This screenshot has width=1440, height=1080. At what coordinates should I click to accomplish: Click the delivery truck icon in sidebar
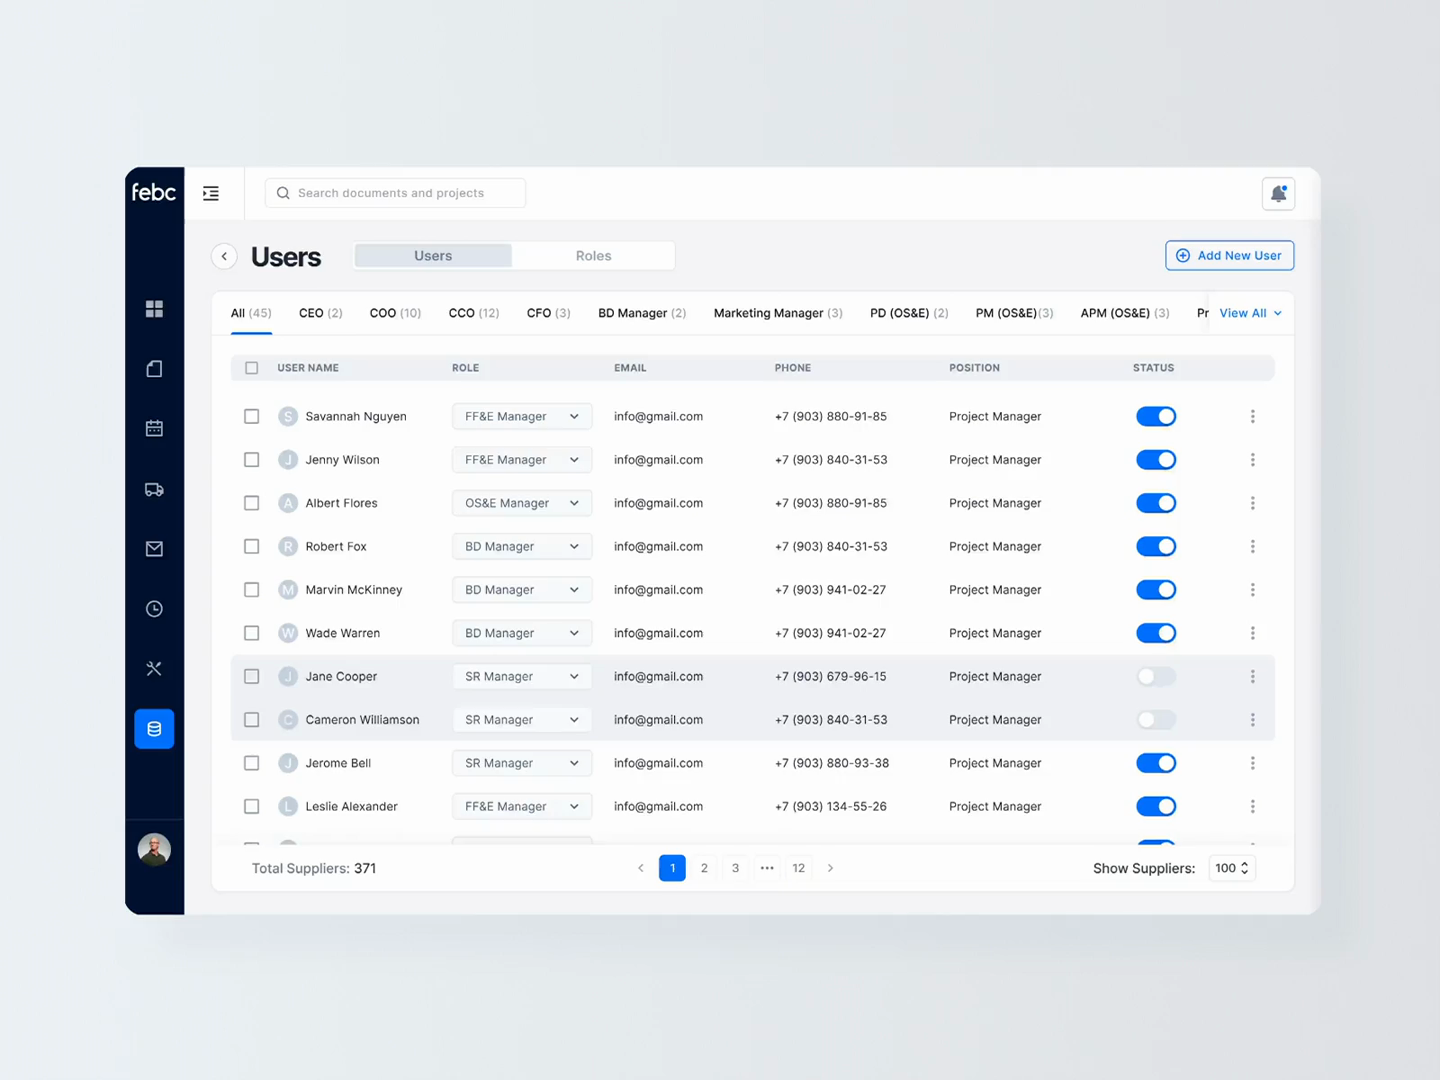click(154, 488)
